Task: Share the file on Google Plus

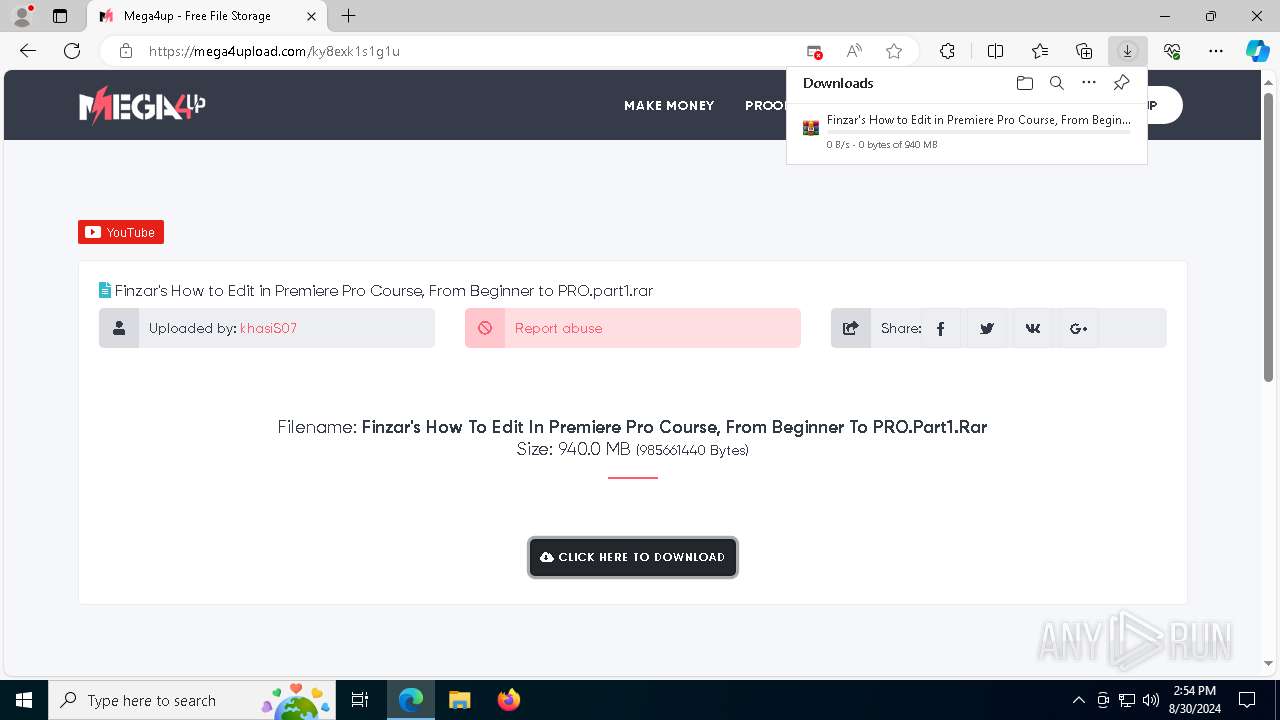Action: click(x=1079, y=328)
